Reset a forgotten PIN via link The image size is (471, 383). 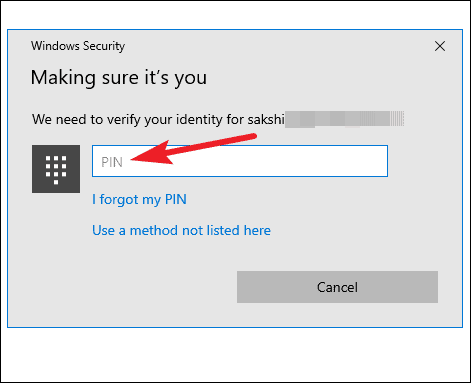139,199
